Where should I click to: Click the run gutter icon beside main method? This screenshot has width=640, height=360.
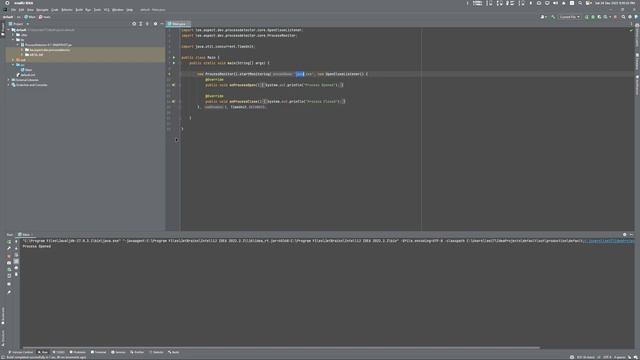pyautogui.click(x=173, y=63)
